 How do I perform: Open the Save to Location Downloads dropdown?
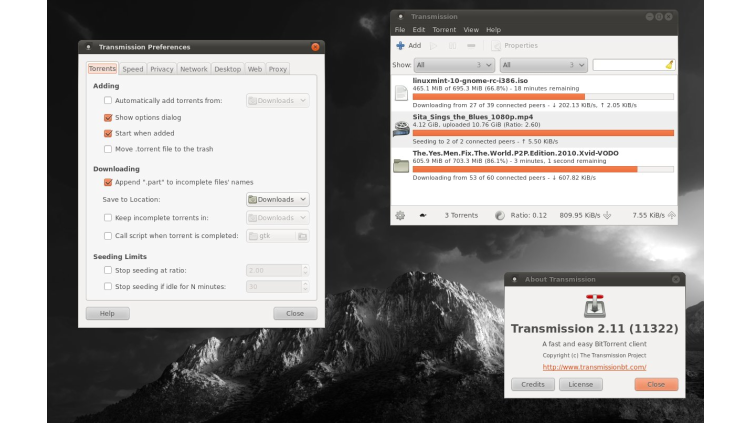pos(278,199)
